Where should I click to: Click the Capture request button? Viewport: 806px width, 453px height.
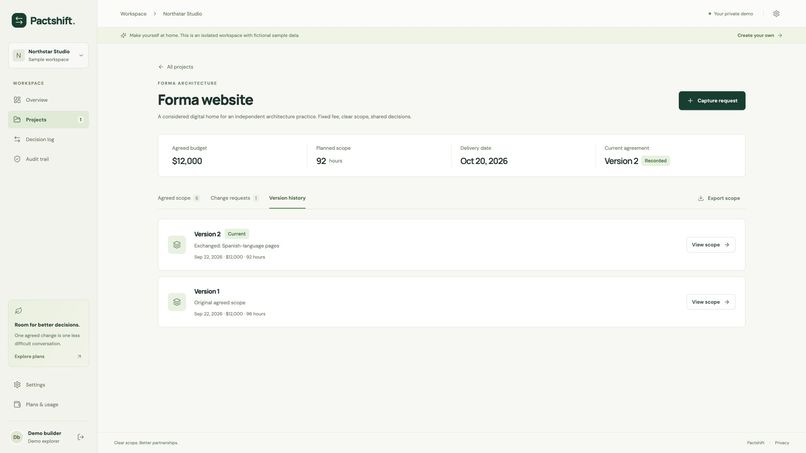tap(712, 101)
